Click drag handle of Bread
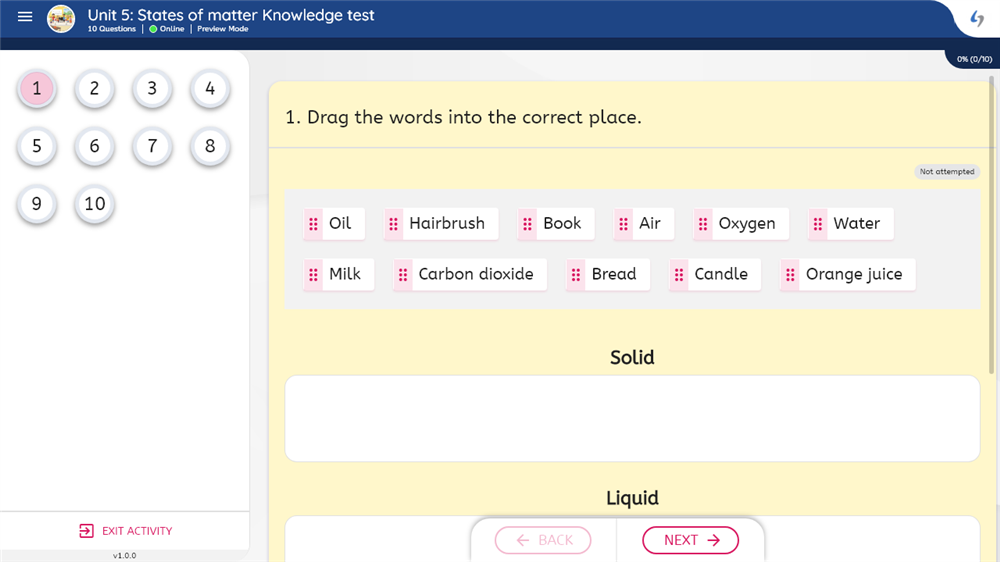The image size is (1000, 562). tap(576, 275)
